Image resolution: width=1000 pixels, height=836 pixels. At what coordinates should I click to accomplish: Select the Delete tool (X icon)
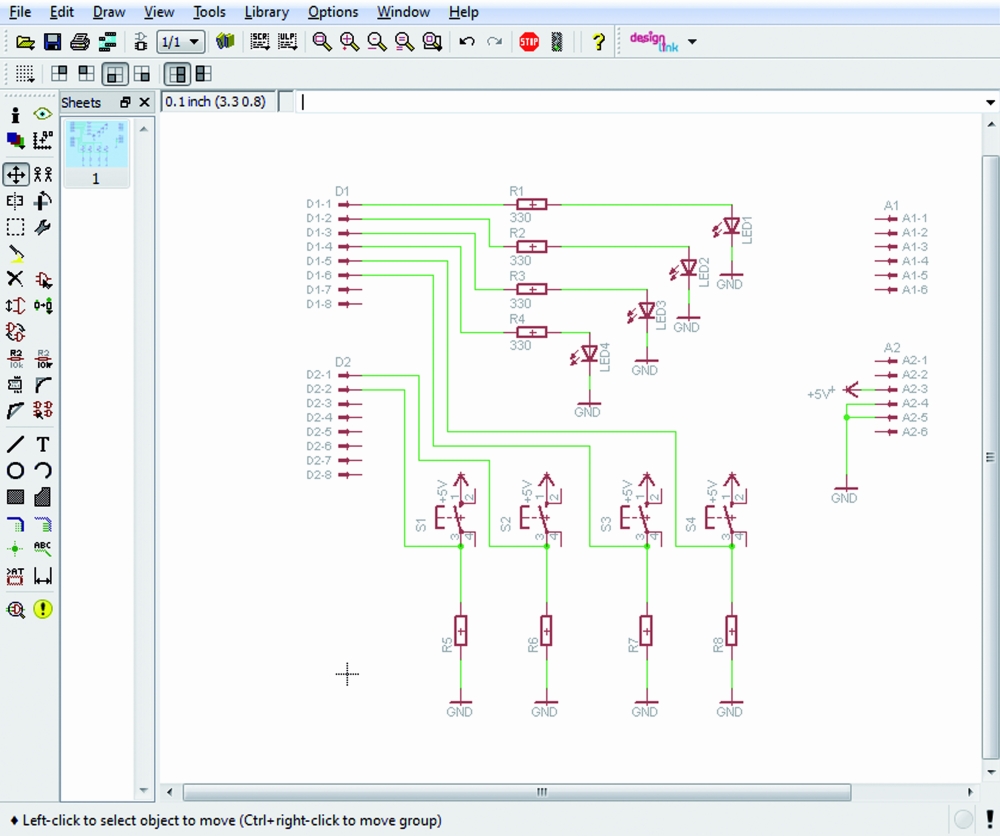[15, 279]
